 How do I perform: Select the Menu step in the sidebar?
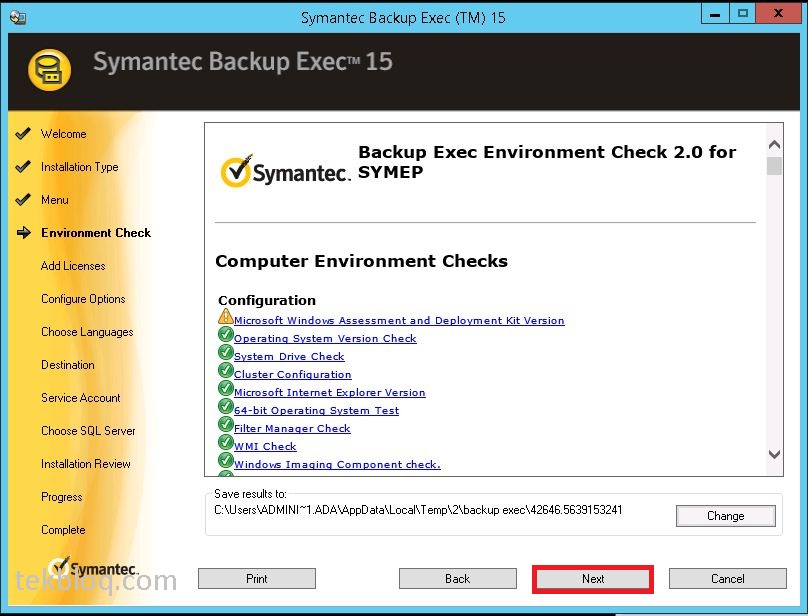pyautogui.click(x=55, y=200)
